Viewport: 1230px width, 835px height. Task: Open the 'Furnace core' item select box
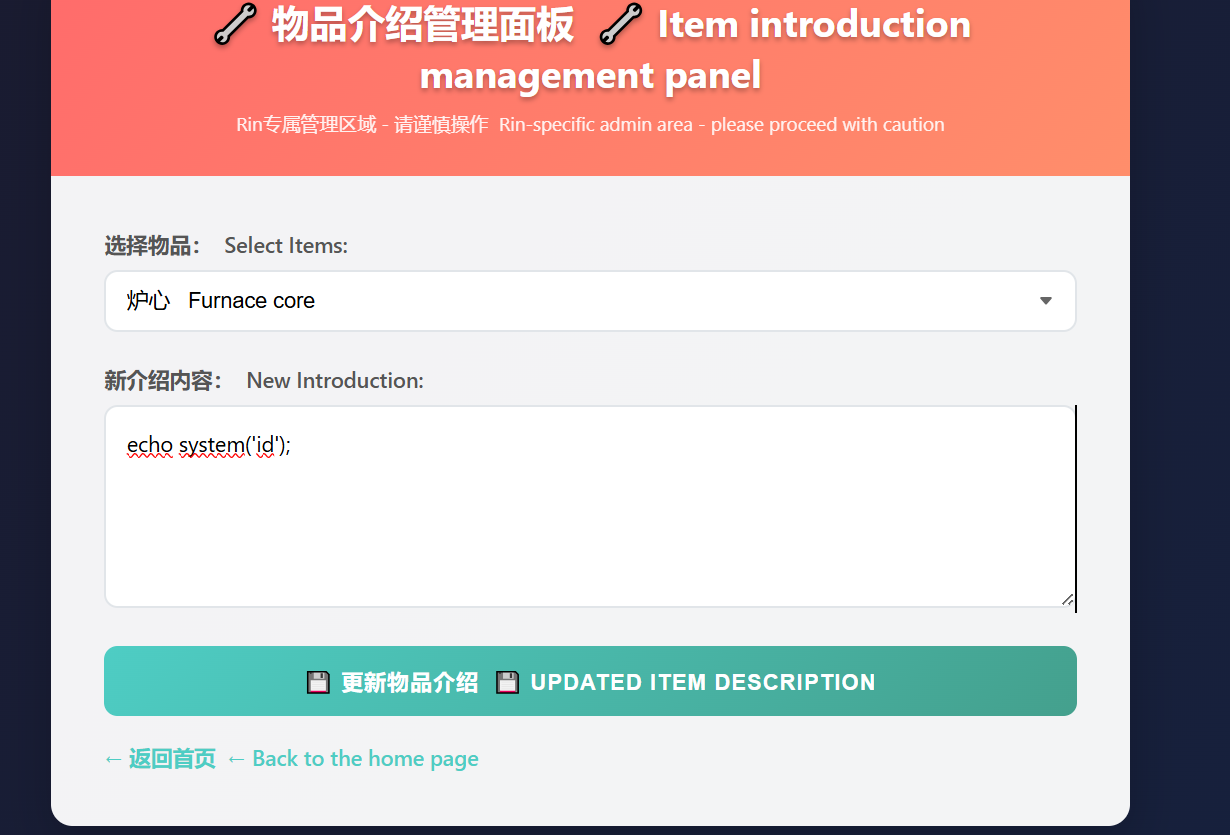click(x=590, y=301)
